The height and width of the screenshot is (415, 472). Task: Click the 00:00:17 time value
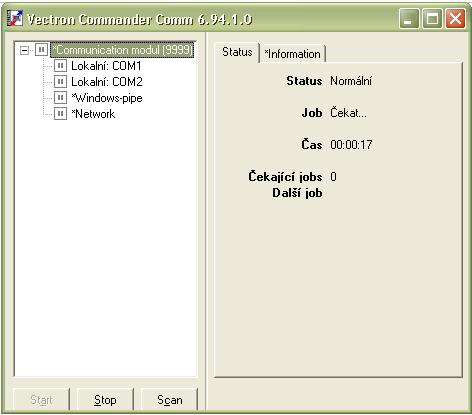click(351, 145)
